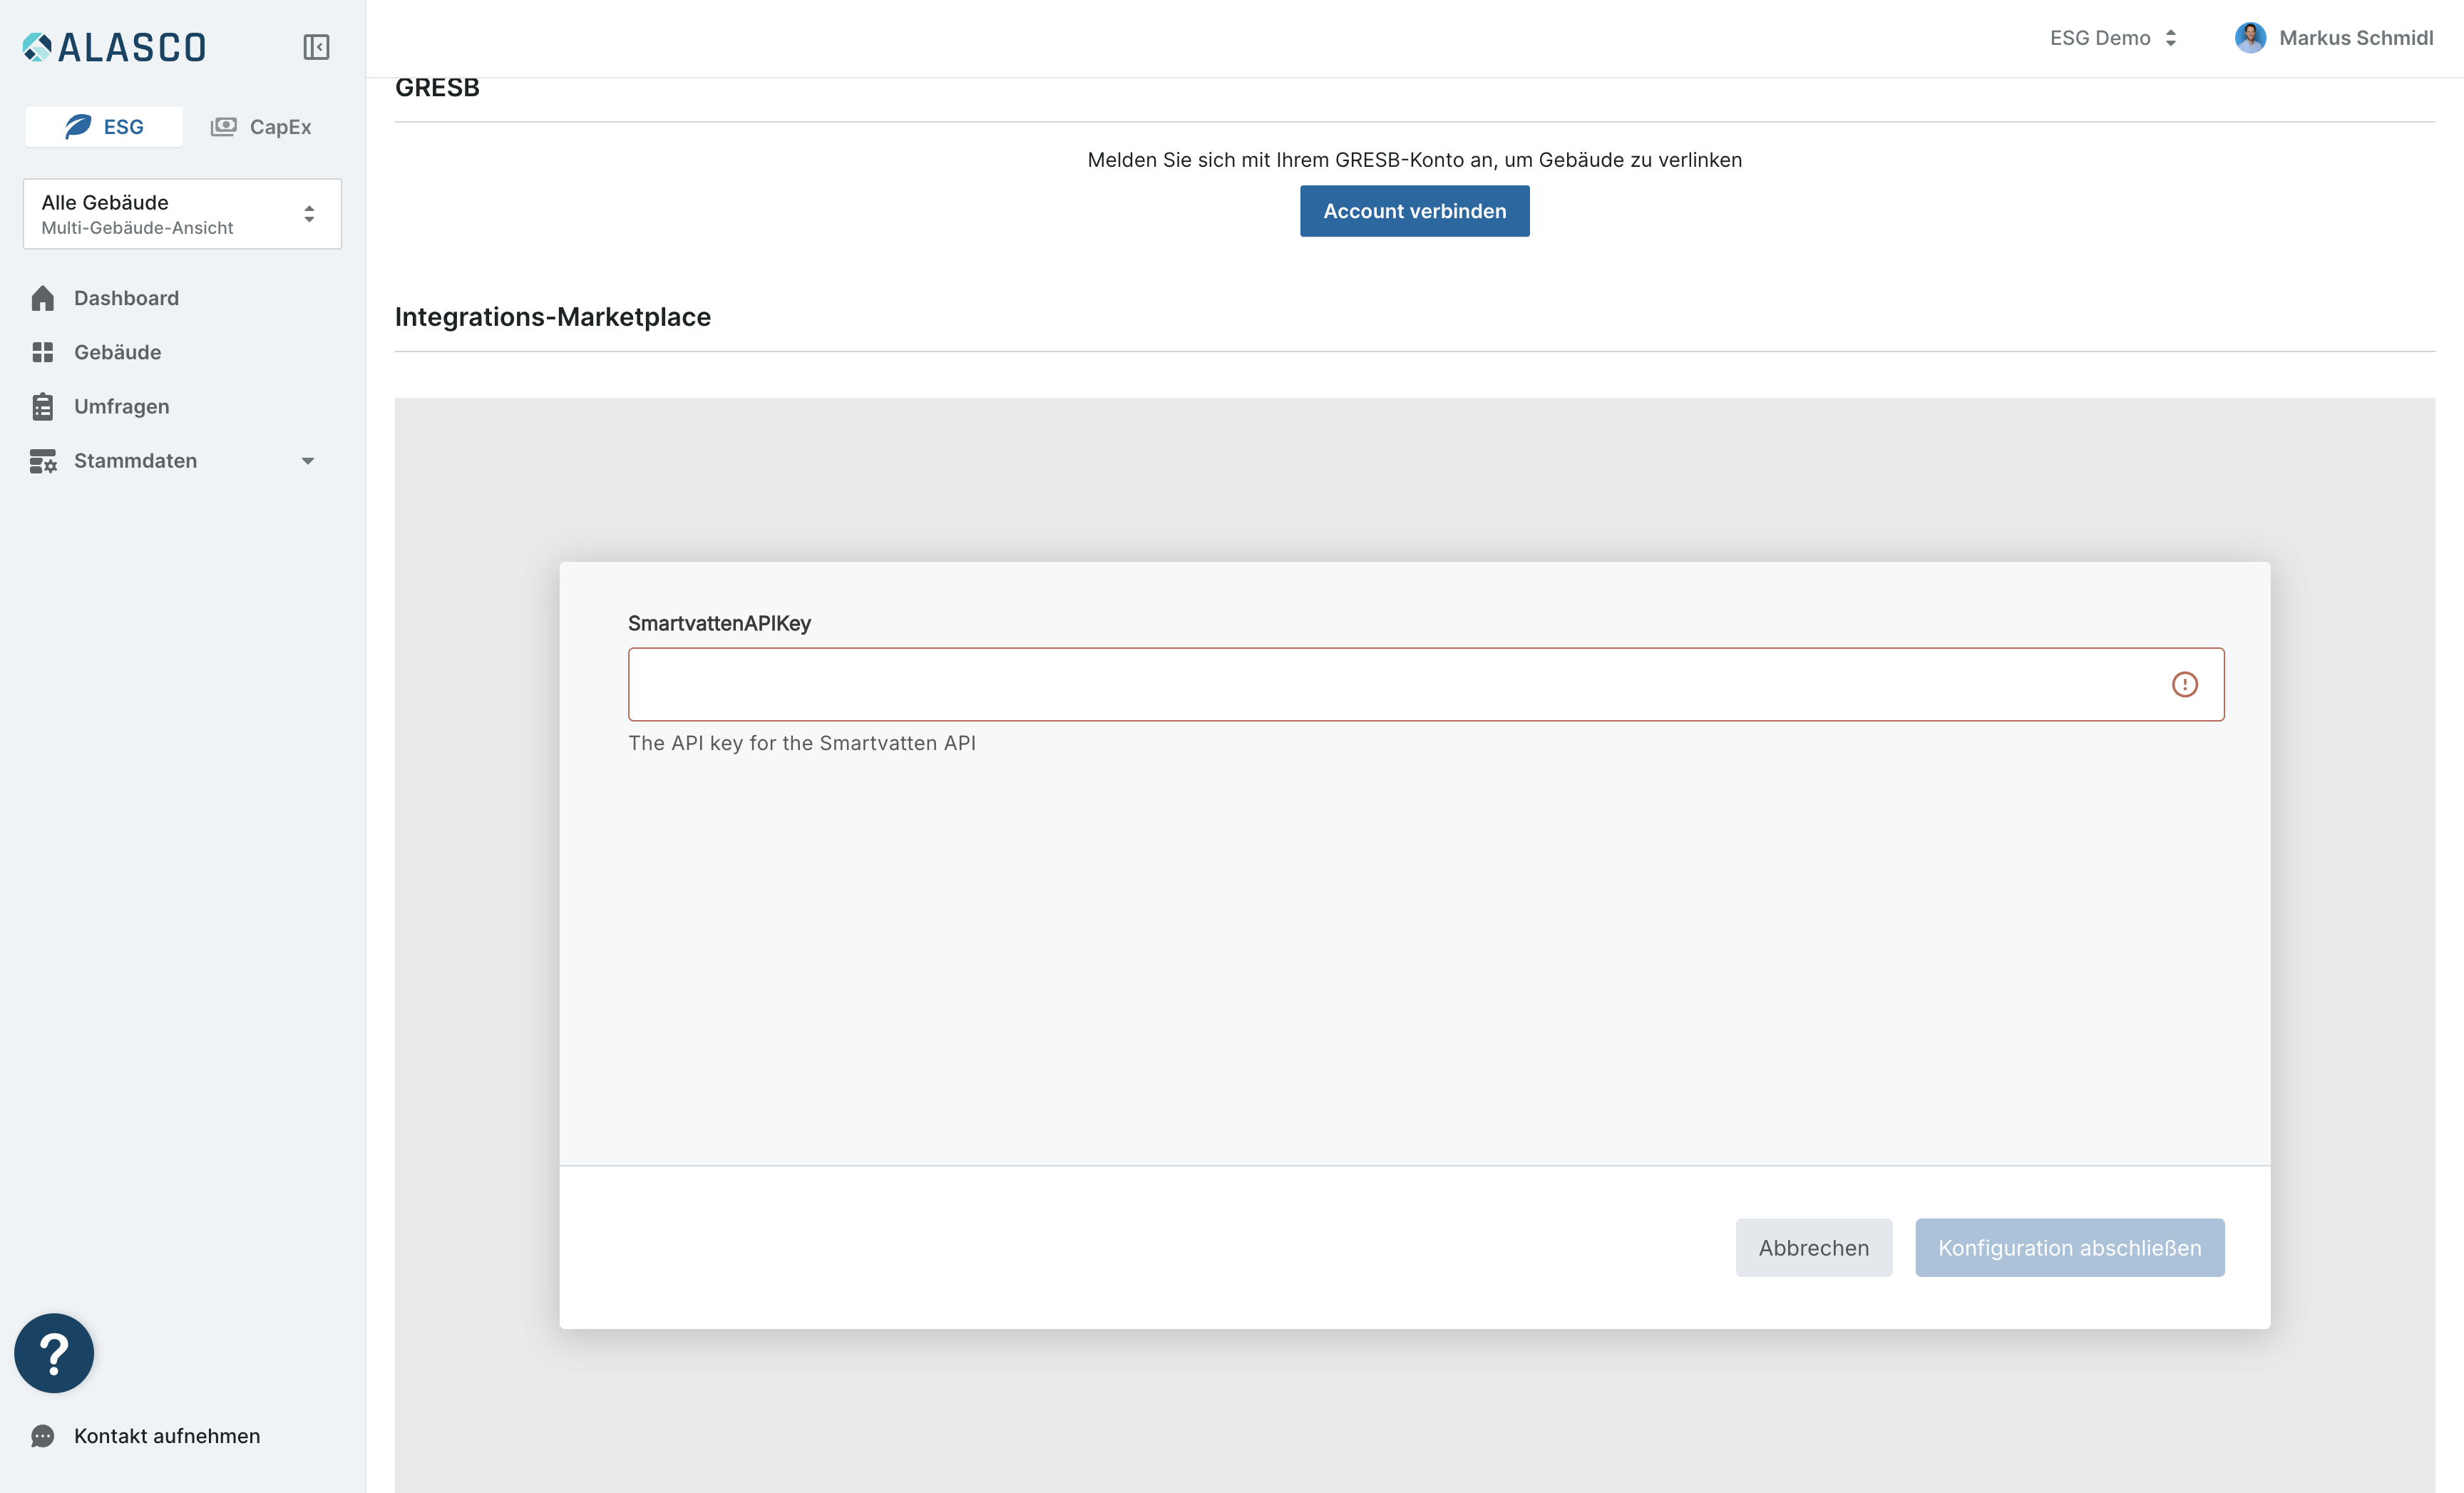Click the 'SmartvattenAPIKey' field label
Viewport: 2464px width, 1493px height.
pos(719,623)
